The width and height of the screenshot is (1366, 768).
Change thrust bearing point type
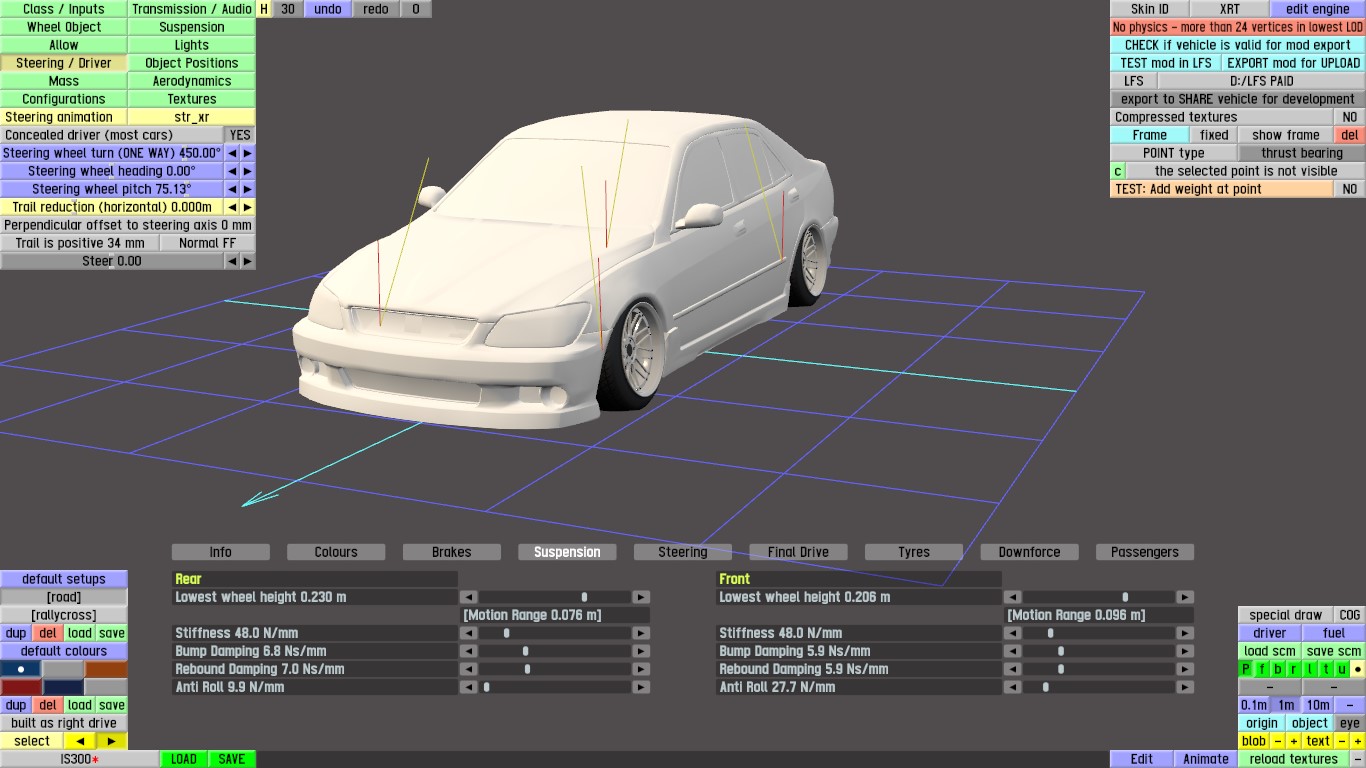(1302, 153)
